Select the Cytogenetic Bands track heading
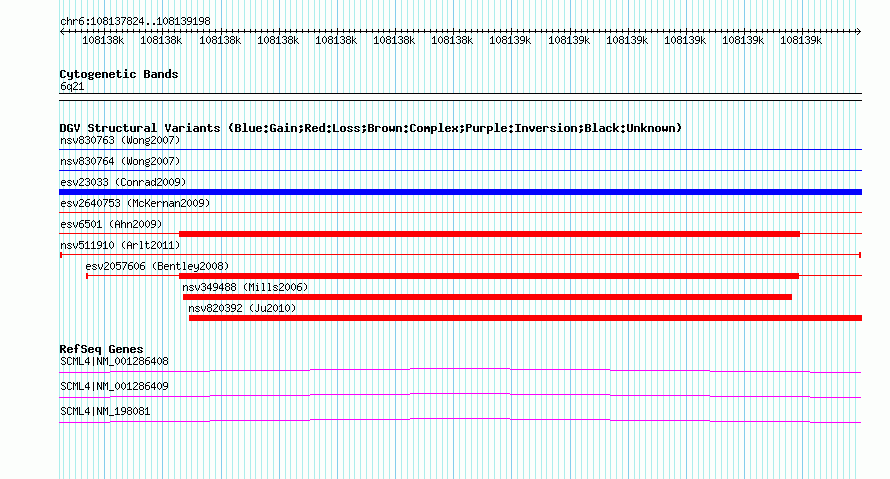The width and height of the screenshot is (890, 479). pyautogui.click(x=119, y=74)
